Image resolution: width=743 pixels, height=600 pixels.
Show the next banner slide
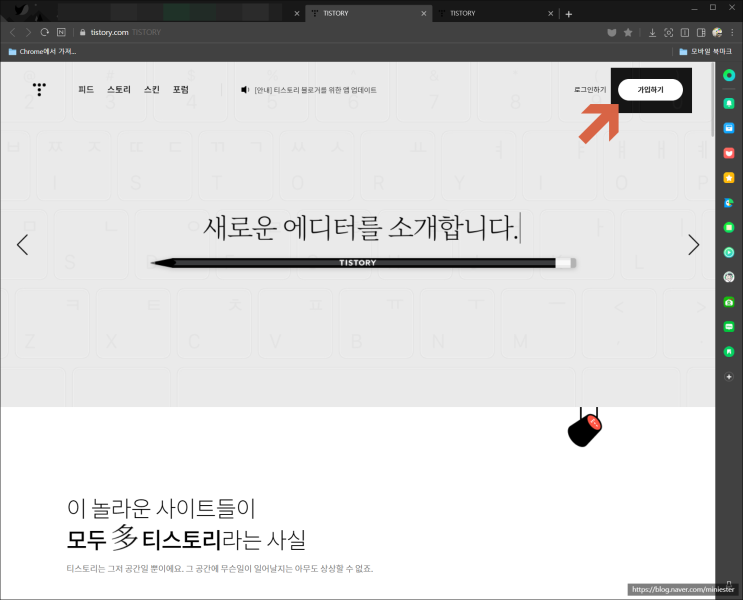click(x=693, y=245)
